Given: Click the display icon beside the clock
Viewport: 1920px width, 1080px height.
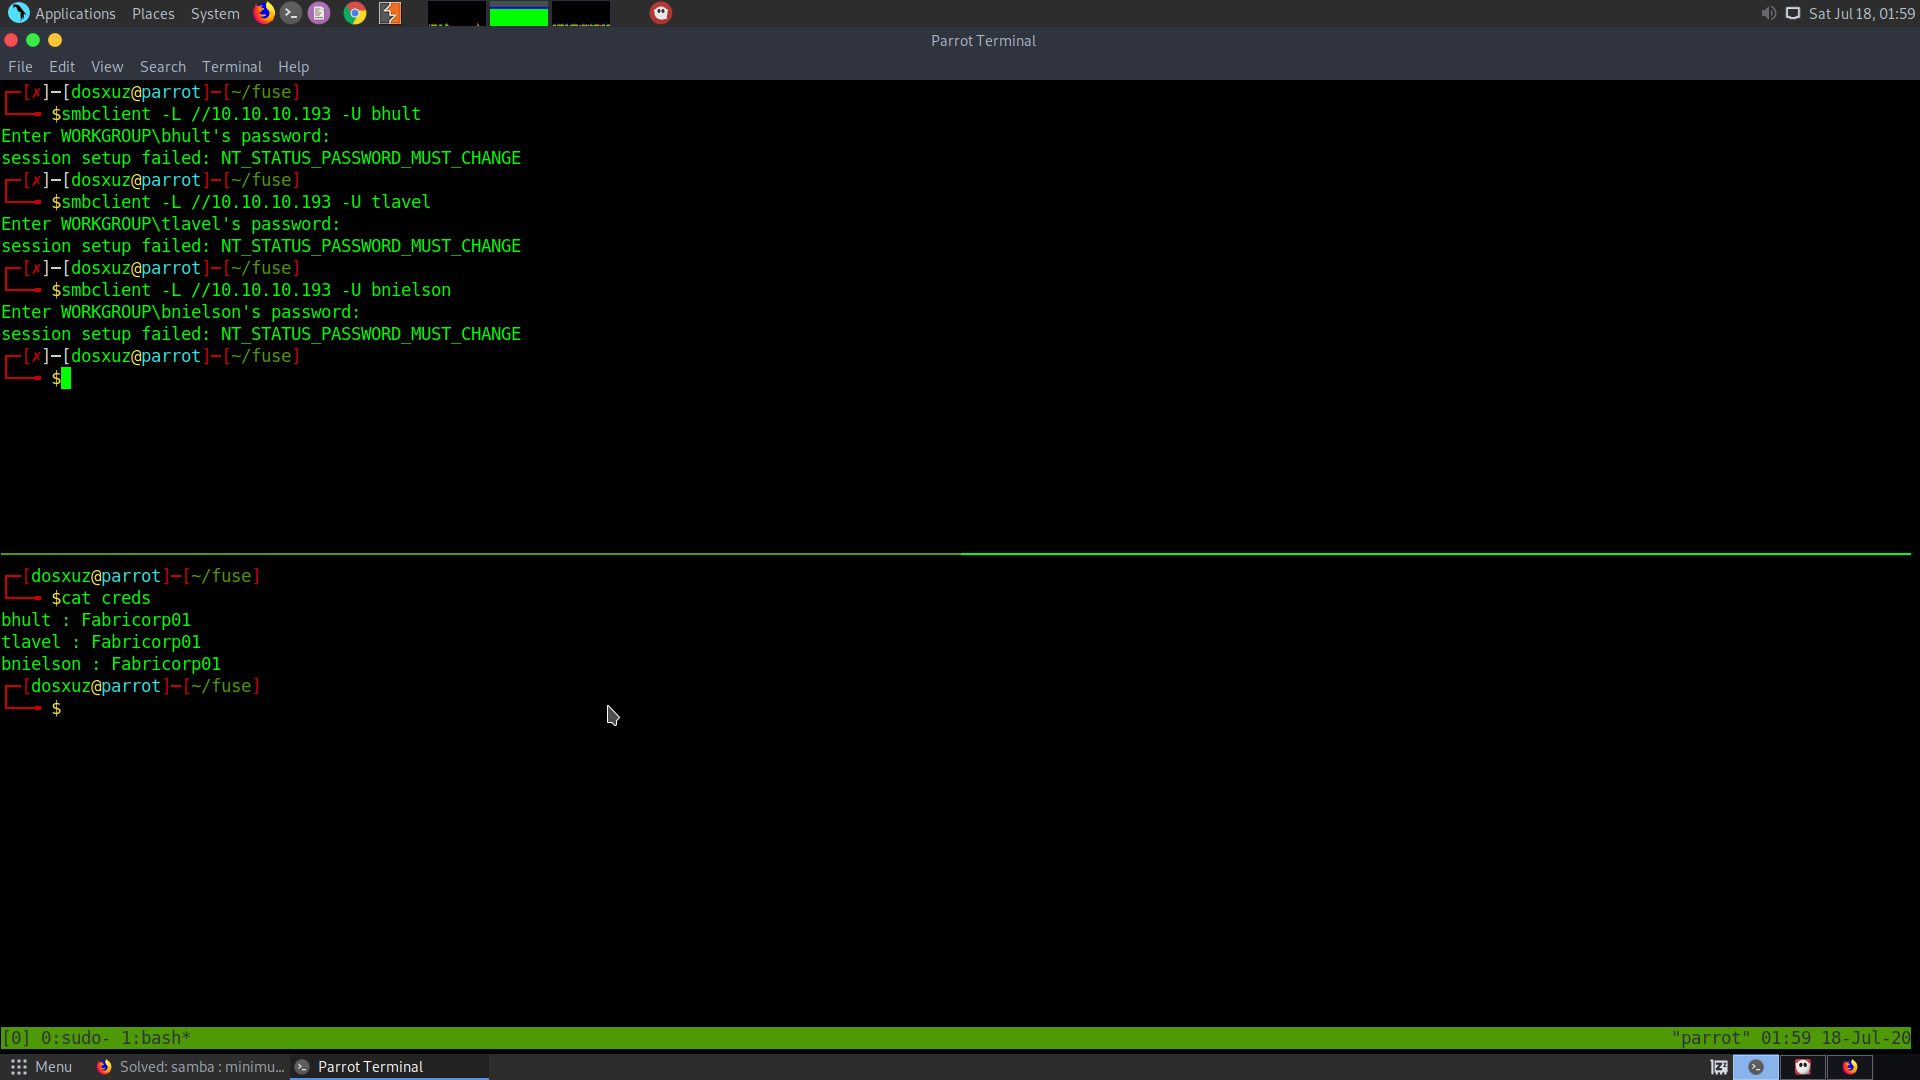Looking at the screenshot, I should tap(1793, 13).
